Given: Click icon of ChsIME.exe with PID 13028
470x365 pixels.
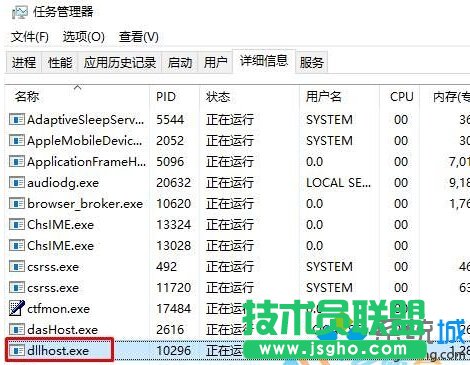Looking at the screenshot, I should [x=17, y=245].
